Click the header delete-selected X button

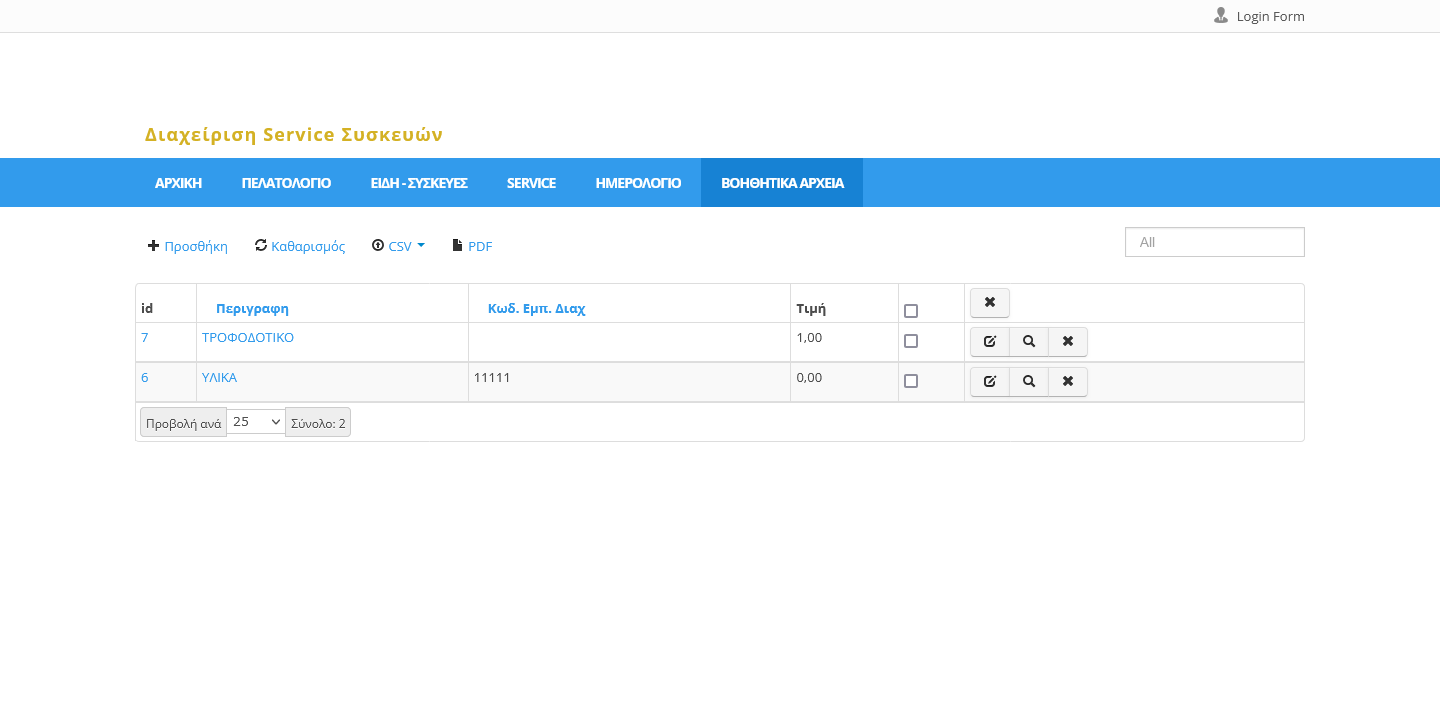pos(990,303)
